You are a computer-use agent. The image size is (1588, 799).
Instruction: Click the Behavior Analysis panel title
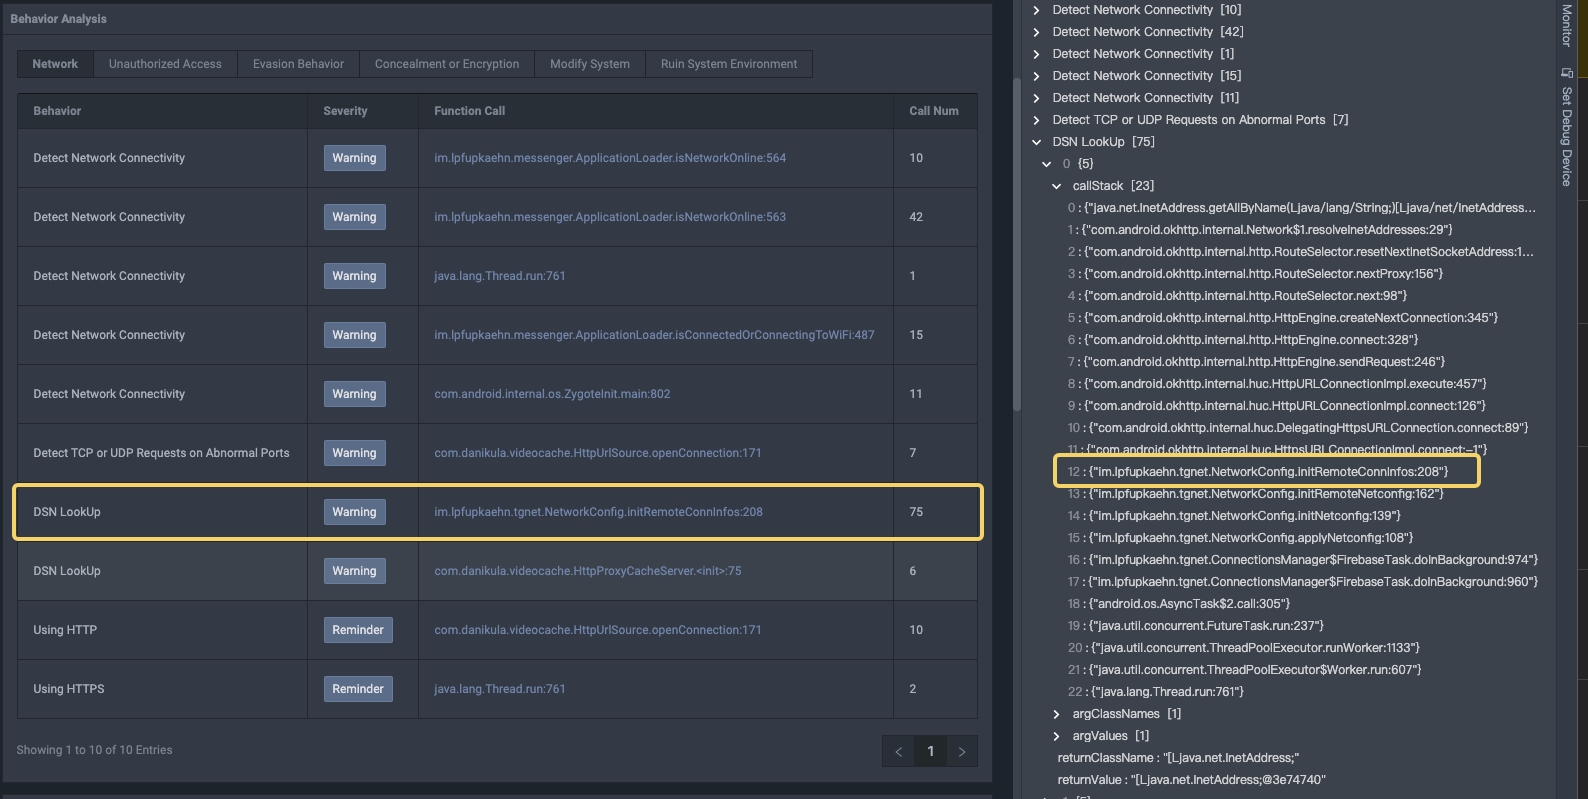pos(58,19)
